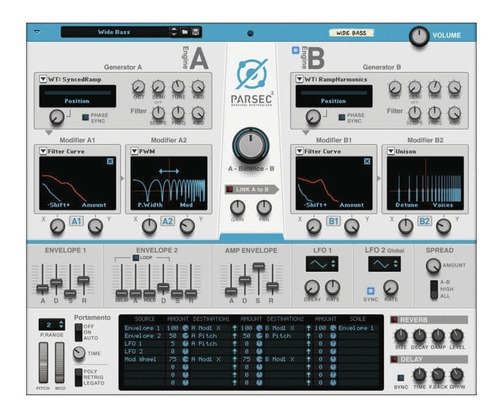Screen dimensions: 500x416
Task: Click the Generator A filter FREQ knob
Action: pyautogui.click(x=178, y=113)
